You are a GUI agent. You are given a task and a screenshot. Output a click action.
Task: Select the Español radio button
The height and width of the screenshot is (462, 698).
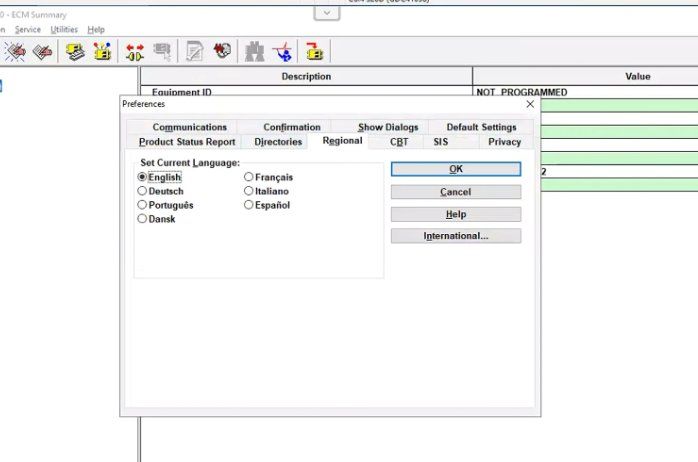tap(249, 205)
